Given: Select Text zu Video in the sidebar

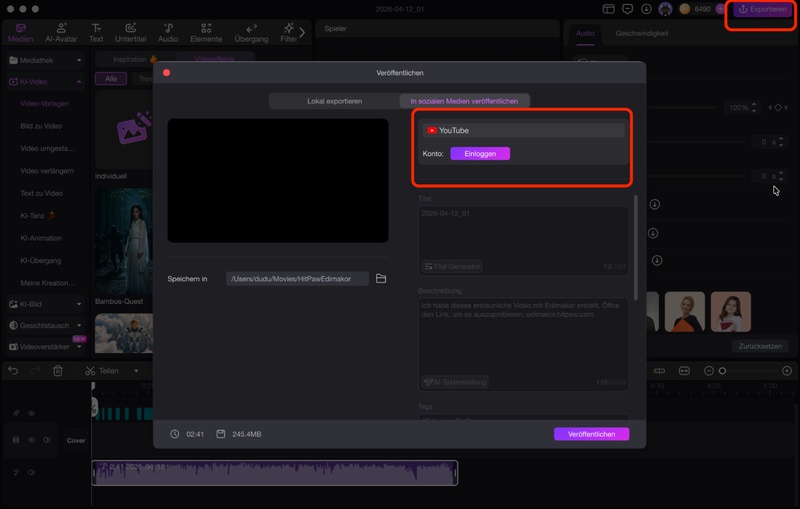Looking at the screenshot, I should (42, 193).
